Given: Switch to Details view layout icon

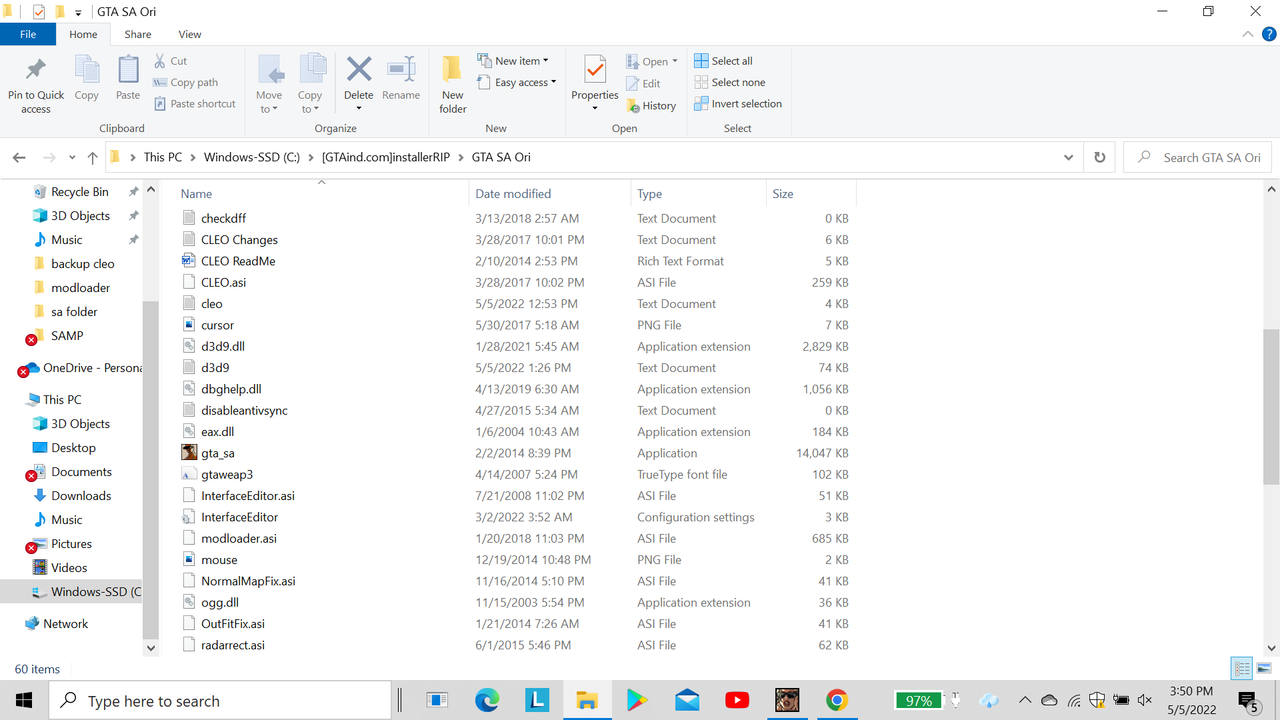Looking at the screenshot, I should (1242, 669).
